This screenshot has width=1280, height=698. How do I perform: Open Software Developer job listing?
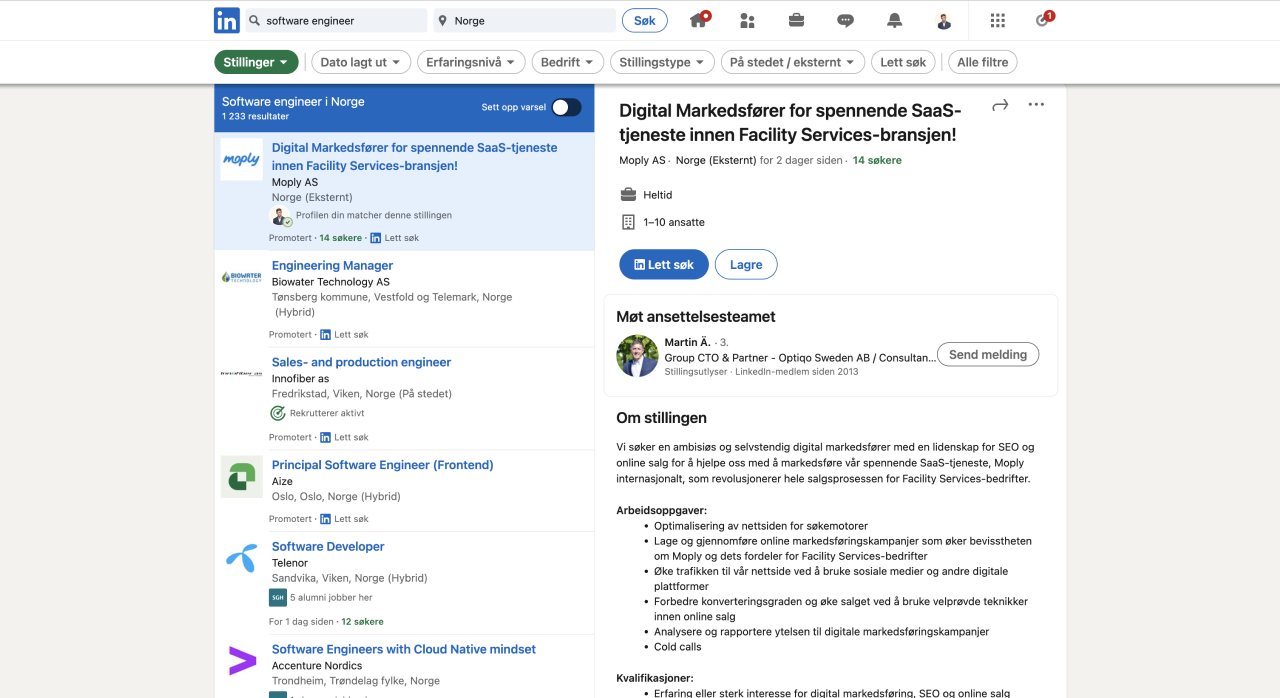coord(328,546)
